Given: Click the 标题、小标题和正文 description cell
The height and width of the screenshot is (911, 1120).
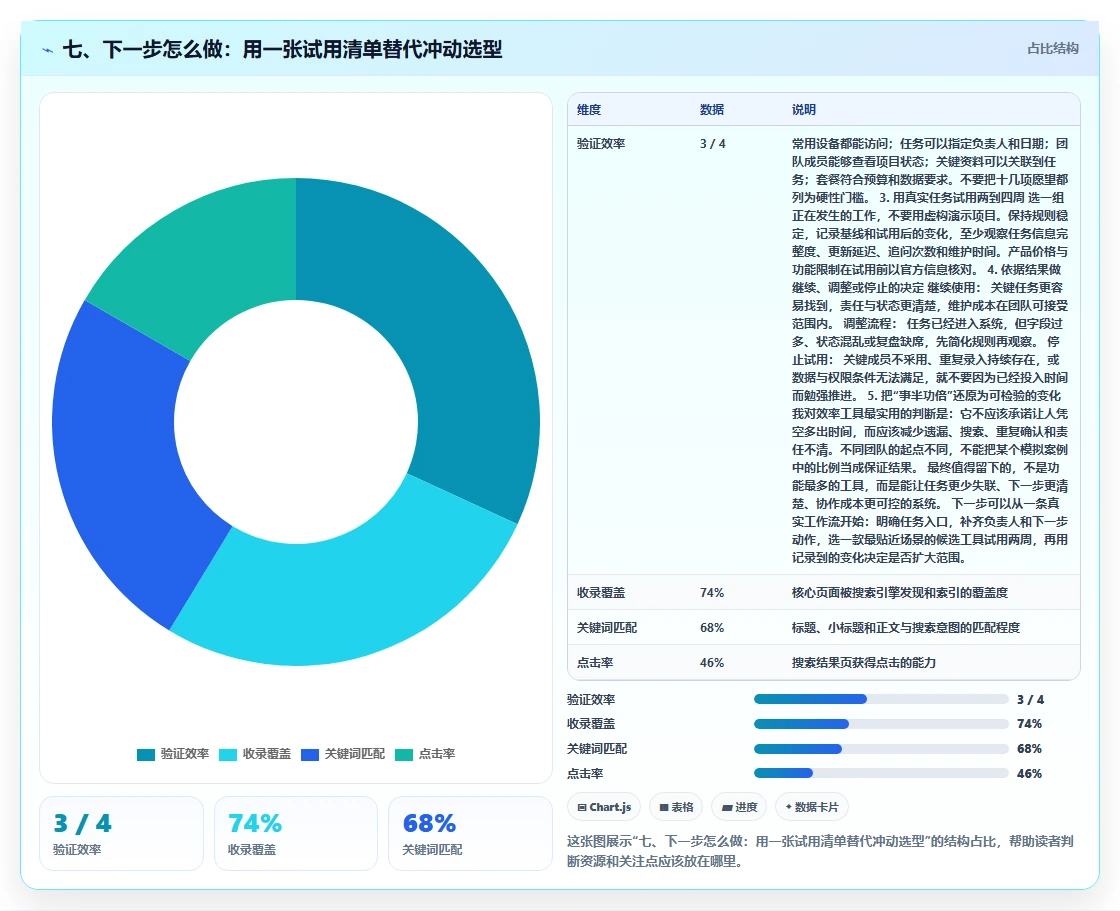Looking at the screenshot, I should (x=906, y=628).
